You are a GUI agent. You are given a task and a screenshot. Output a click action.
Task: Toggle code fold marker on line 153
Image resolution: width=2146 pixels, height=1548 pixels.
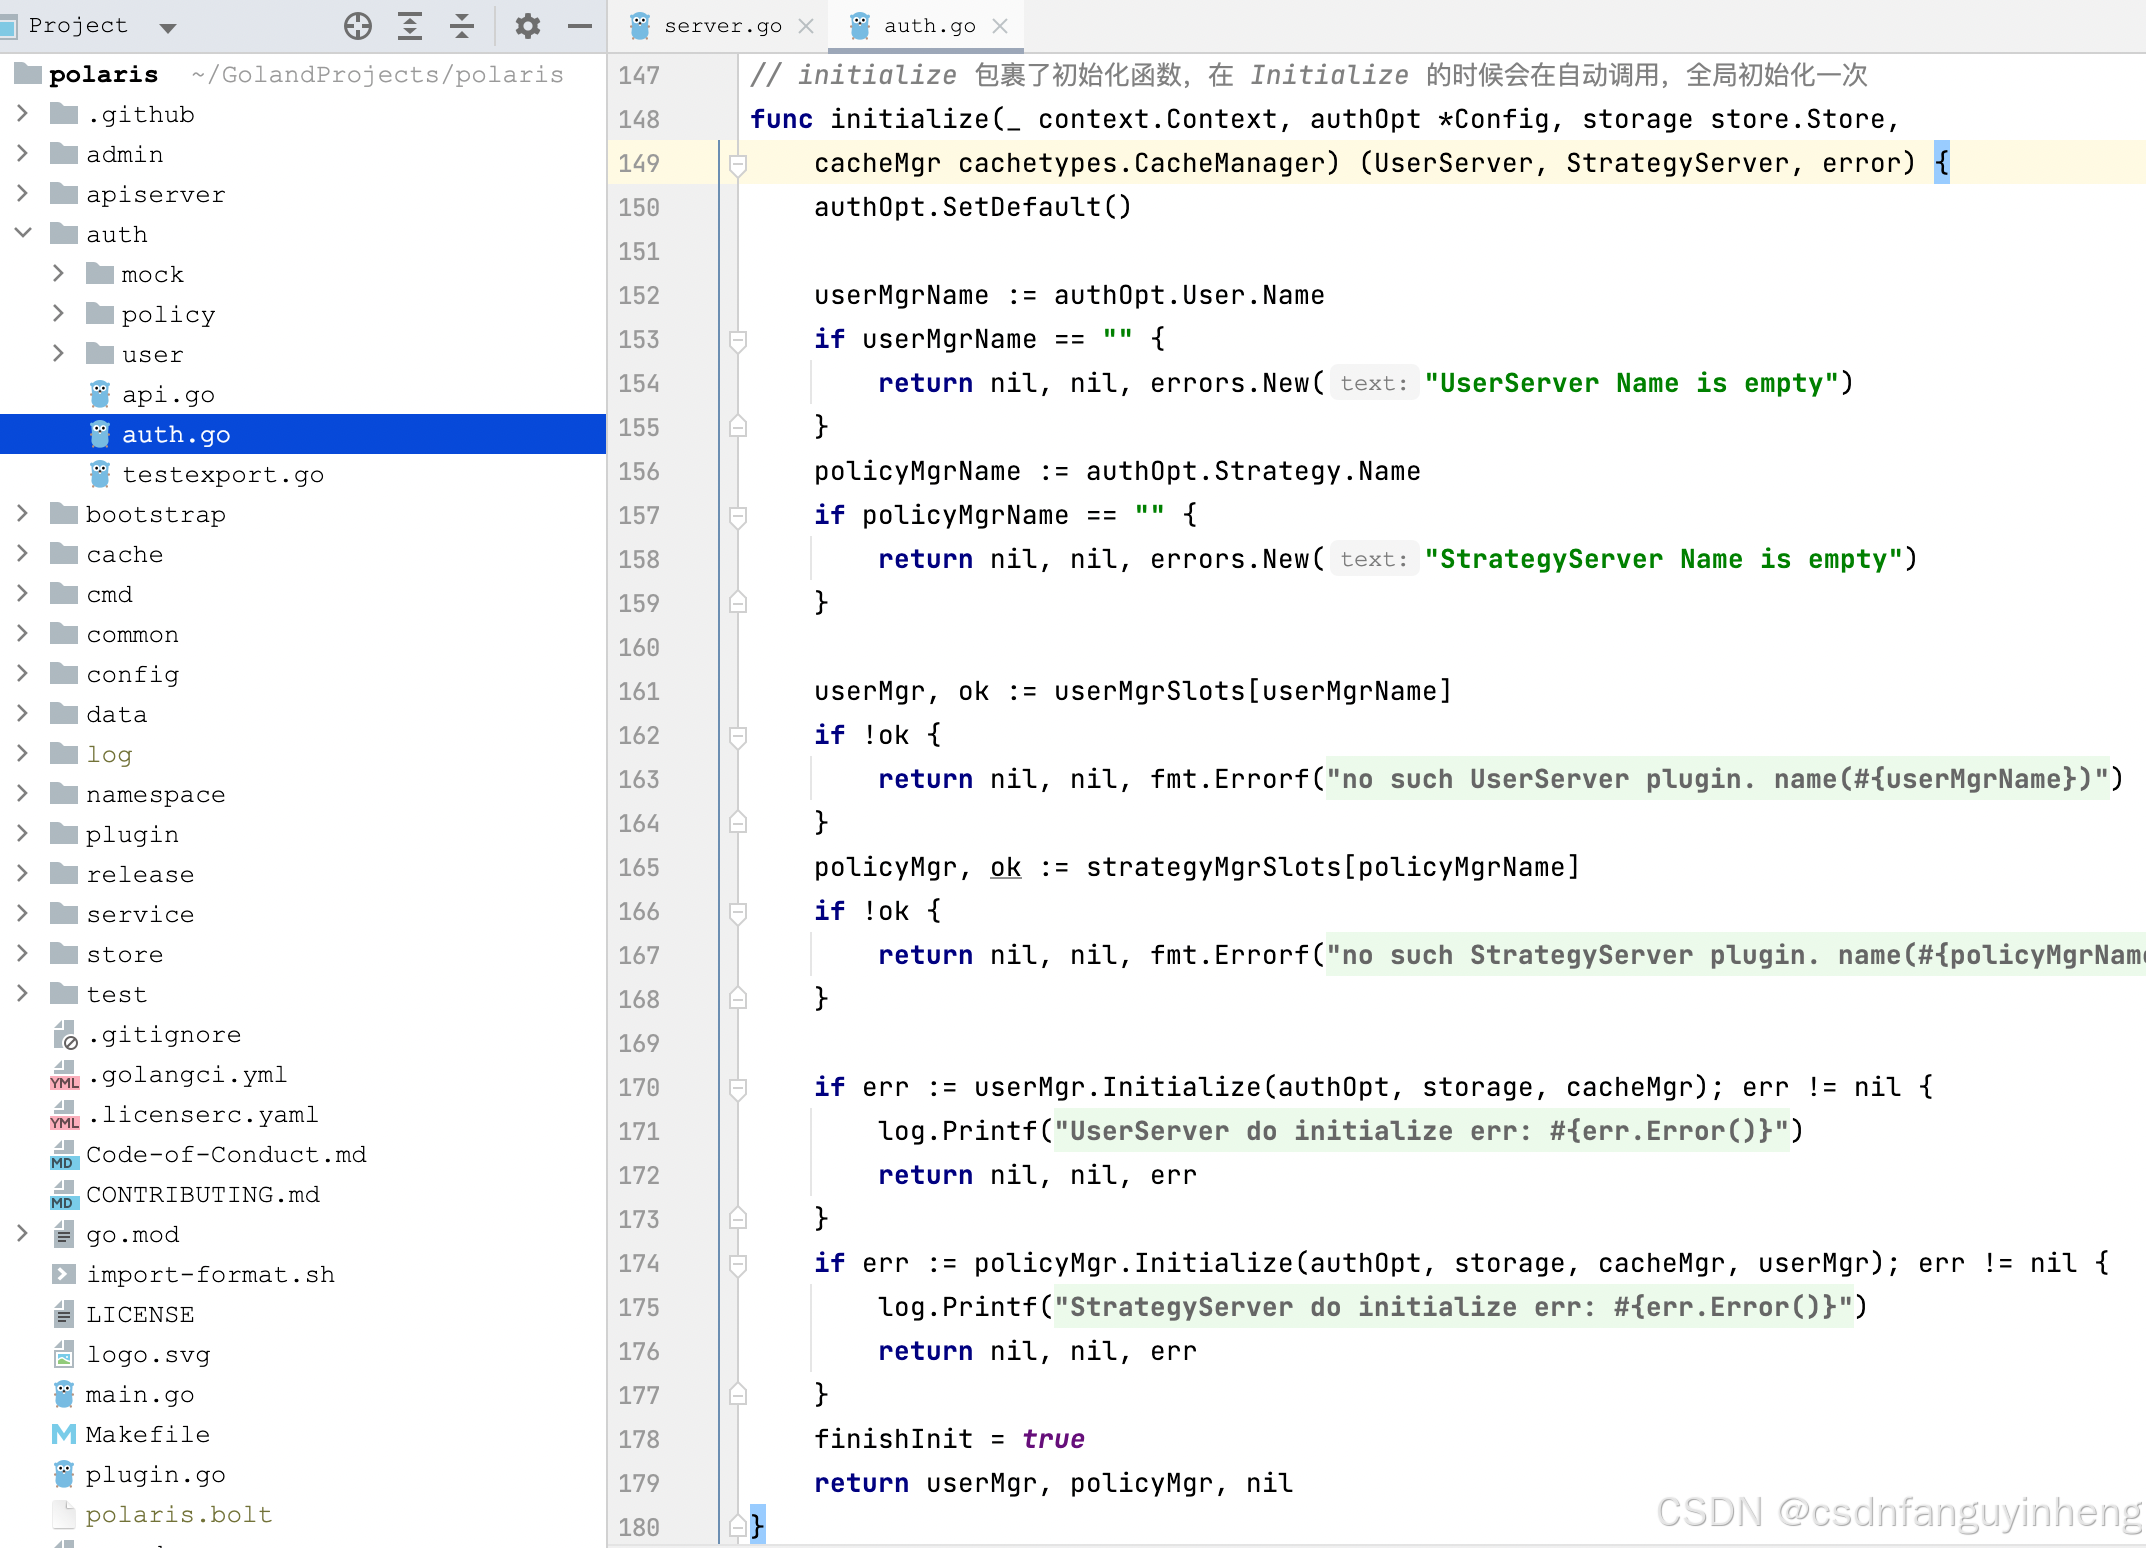point(738,340)
